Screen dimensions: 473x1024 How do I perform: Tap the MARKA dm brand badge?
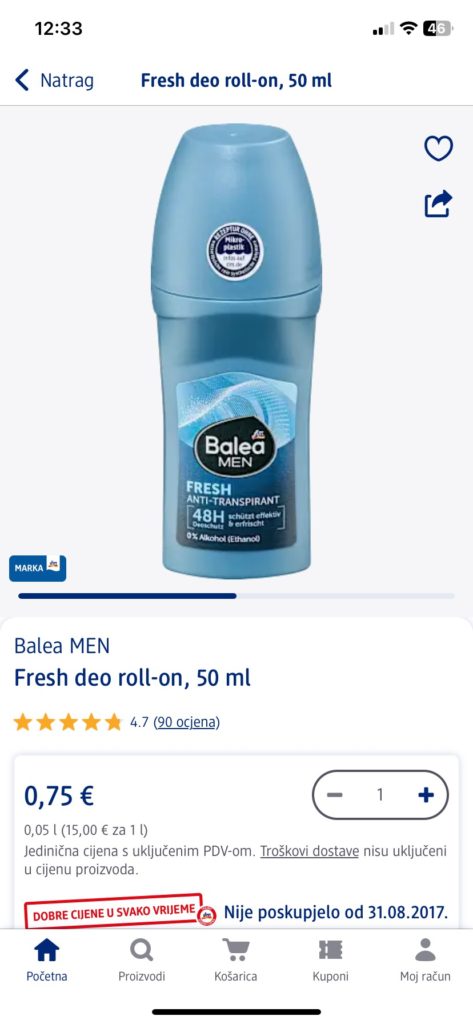[x=37, y=568]
